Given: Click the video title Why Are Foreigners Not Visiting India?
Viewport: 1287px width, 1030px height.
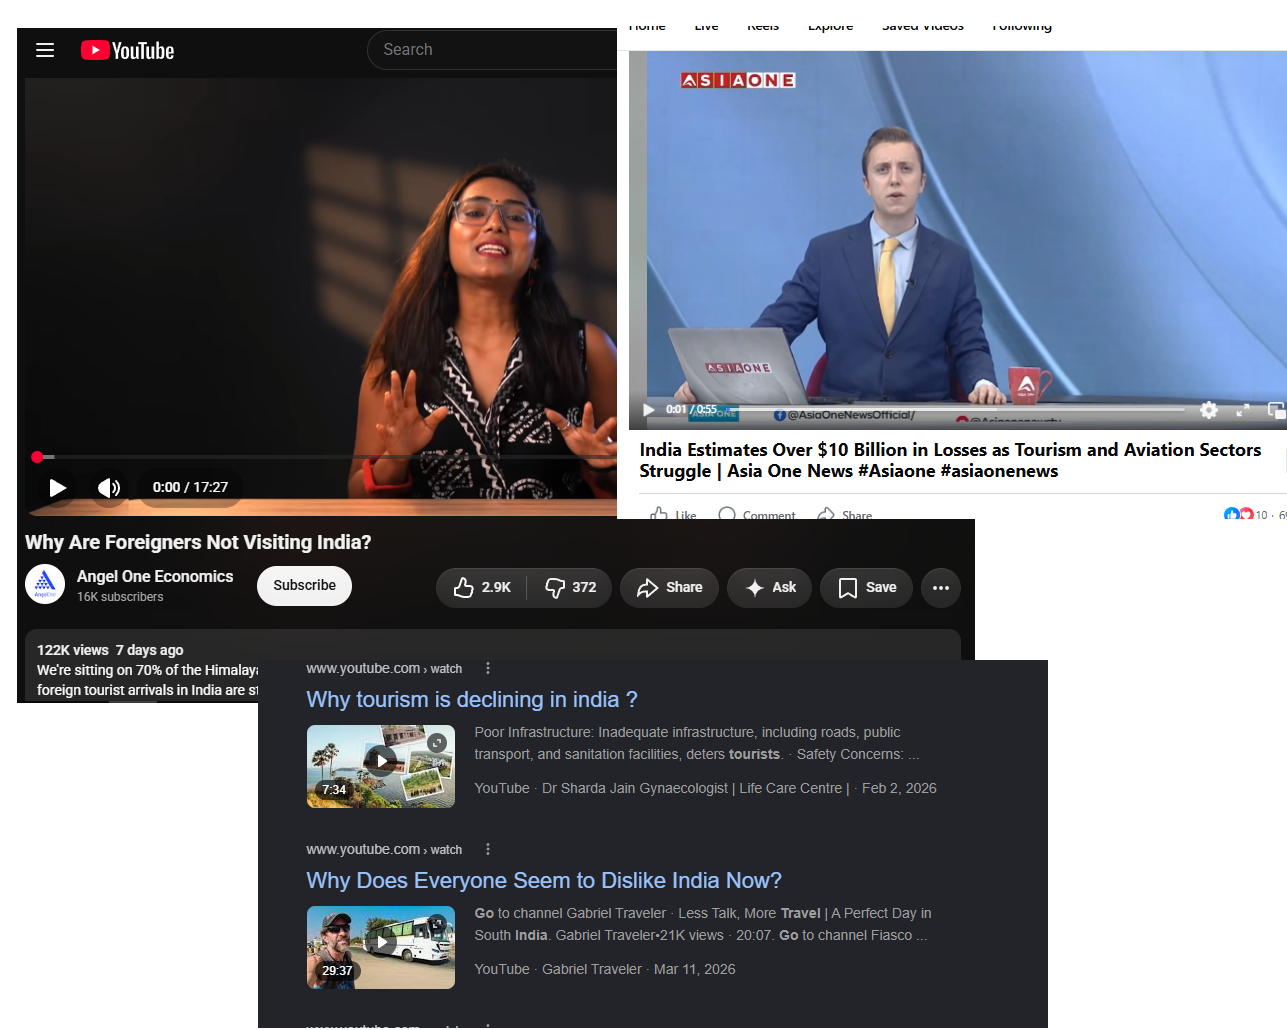Looking at the screenshot, I should pos(198,542).
